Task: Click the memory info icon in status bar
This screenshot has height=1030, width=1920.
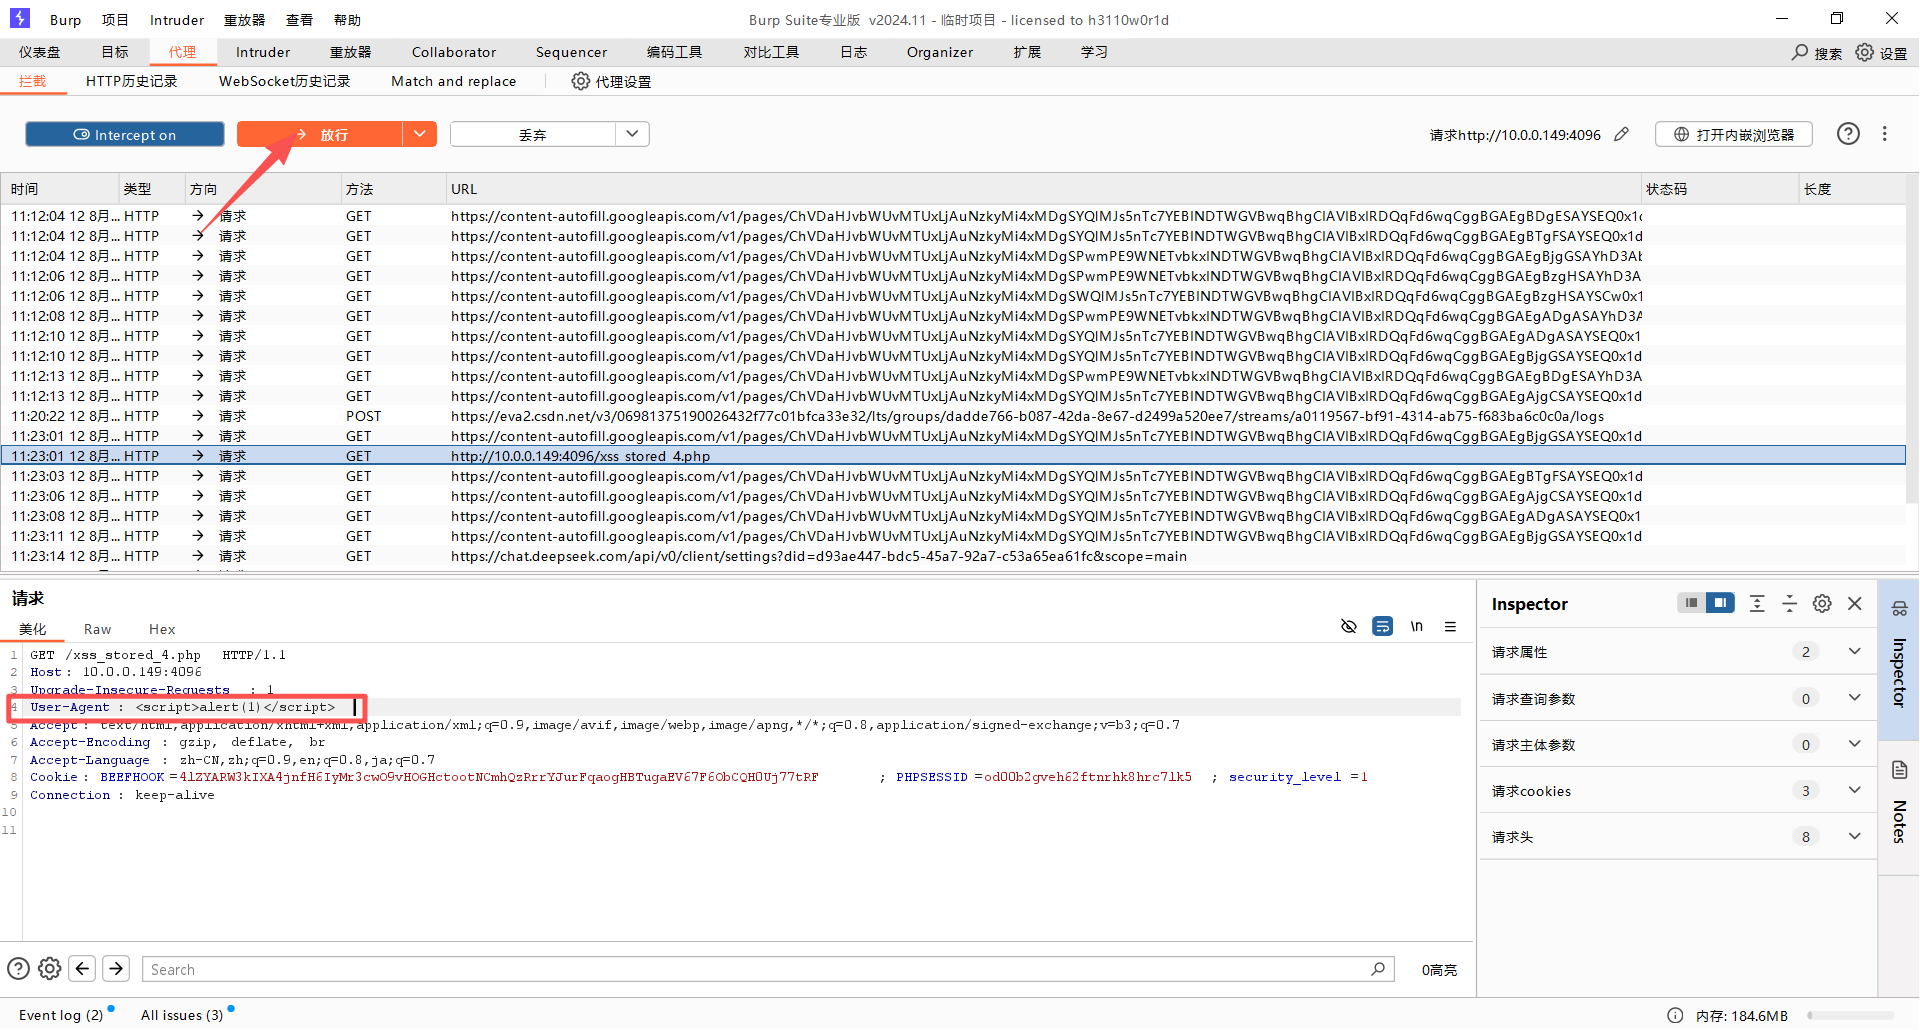Action: coord(1675,1015)
